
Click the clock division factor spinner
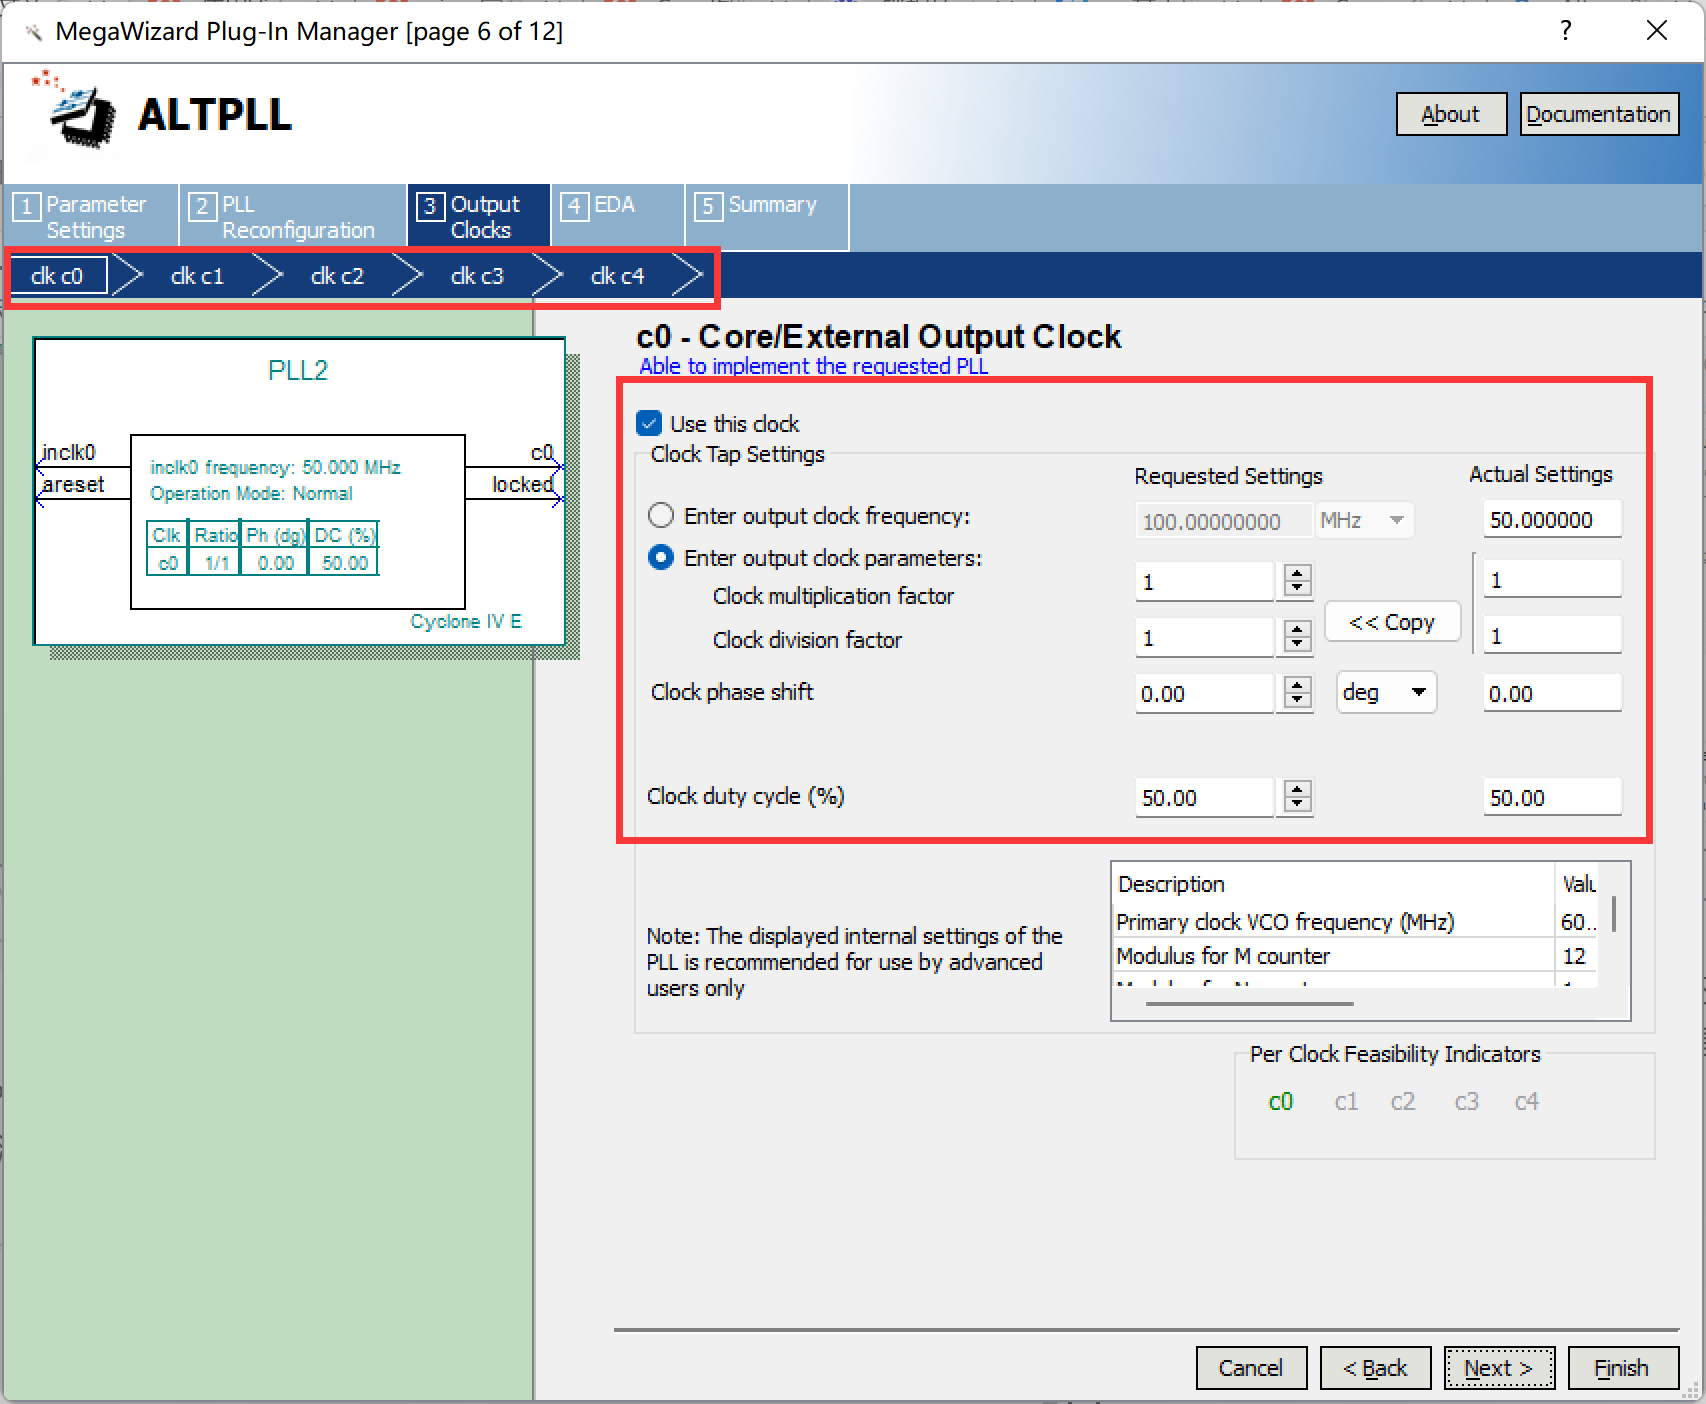[1297, 636]
